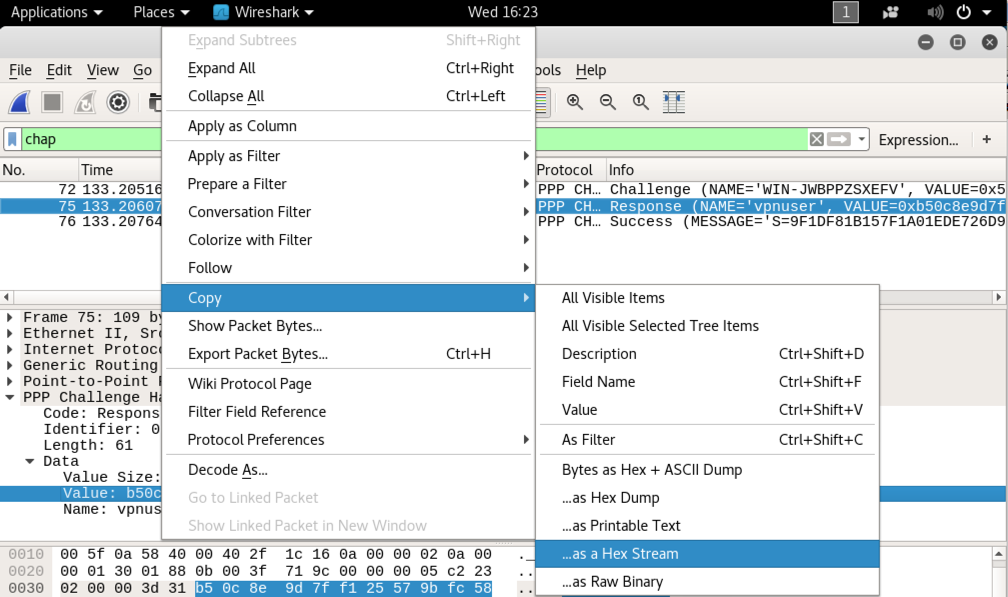Screen dimensions: 1008x597
Task: Open capture options gear icon
Action: click(118, 102)
